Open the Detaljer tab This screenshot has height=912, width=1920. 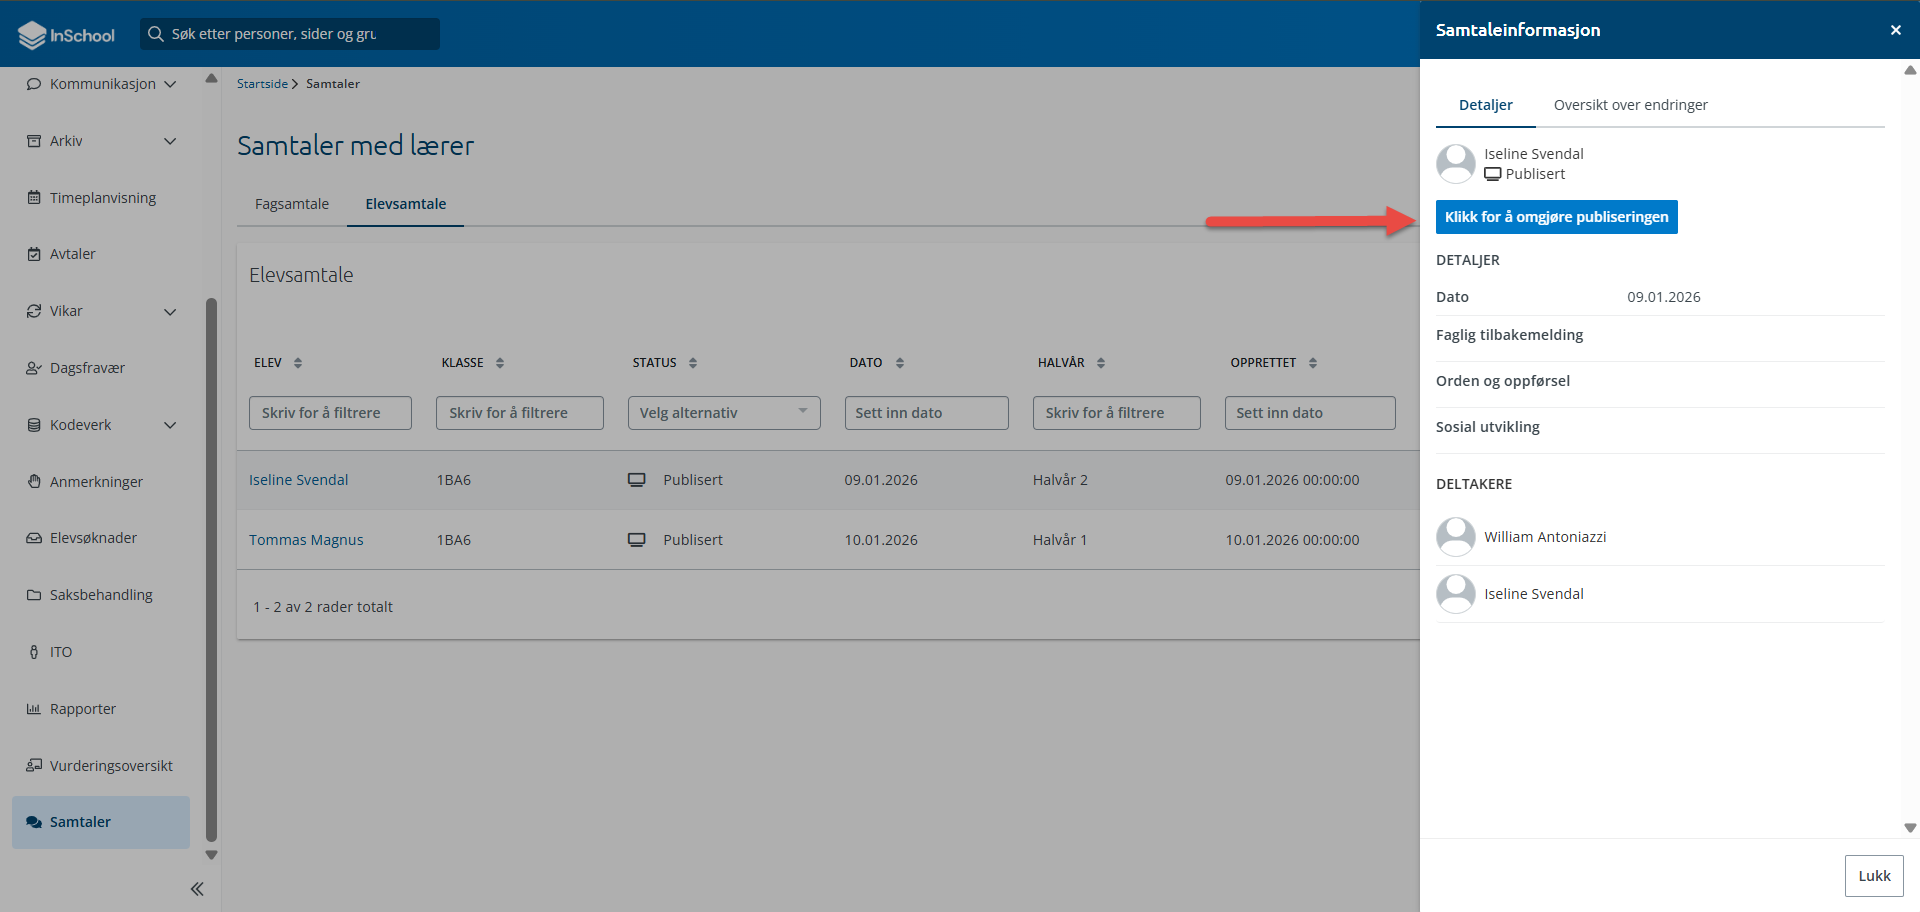(x=1486, y=105)
